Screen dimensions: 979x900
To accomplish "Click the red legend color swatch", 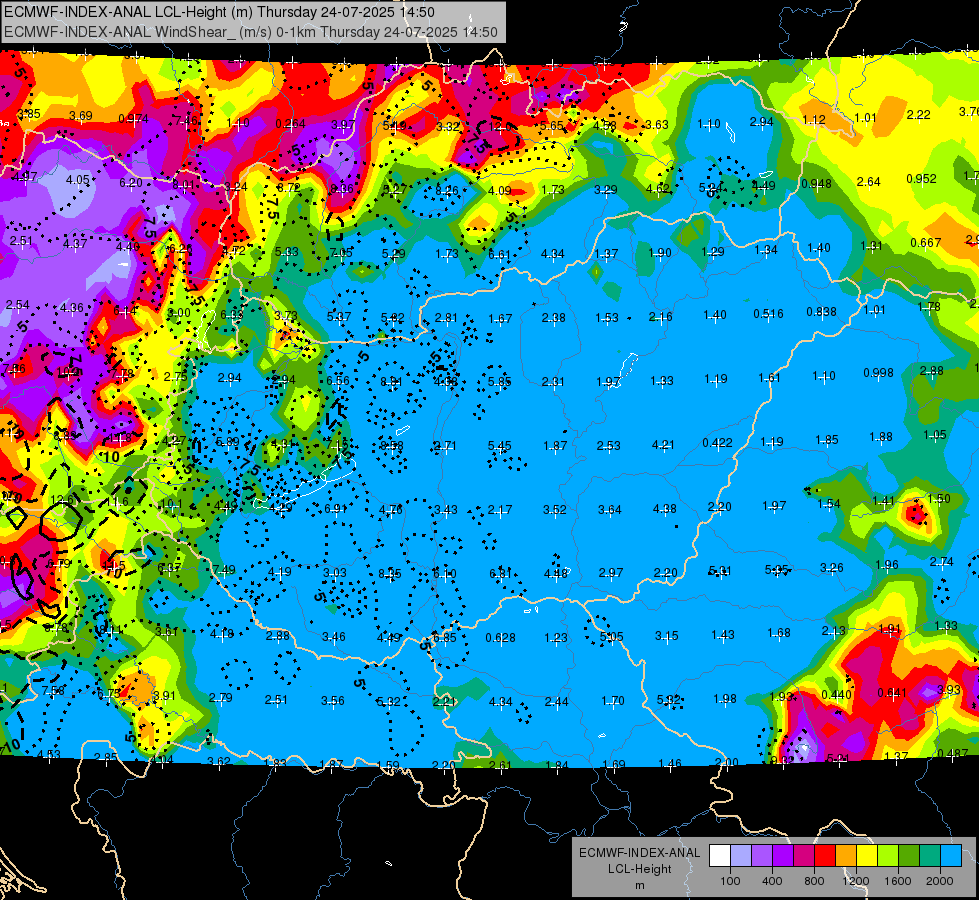I will (x=825, y=856).
